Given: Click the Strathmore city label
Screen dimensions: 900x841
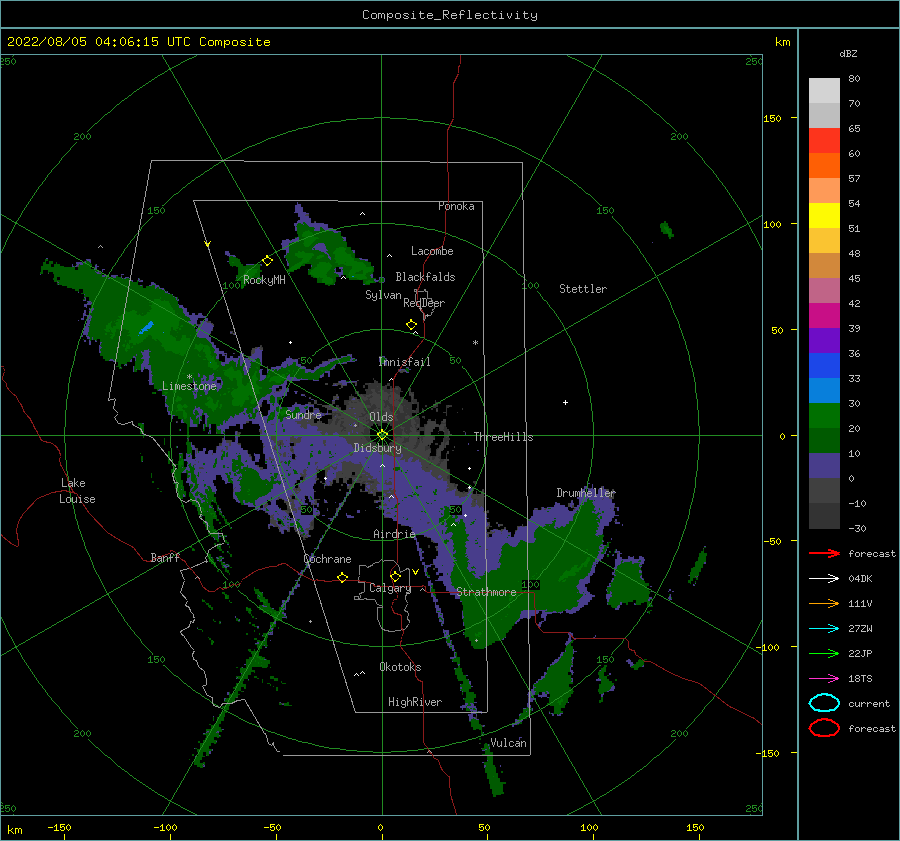Looking at the screenshot, I should (x=486, y=592).
